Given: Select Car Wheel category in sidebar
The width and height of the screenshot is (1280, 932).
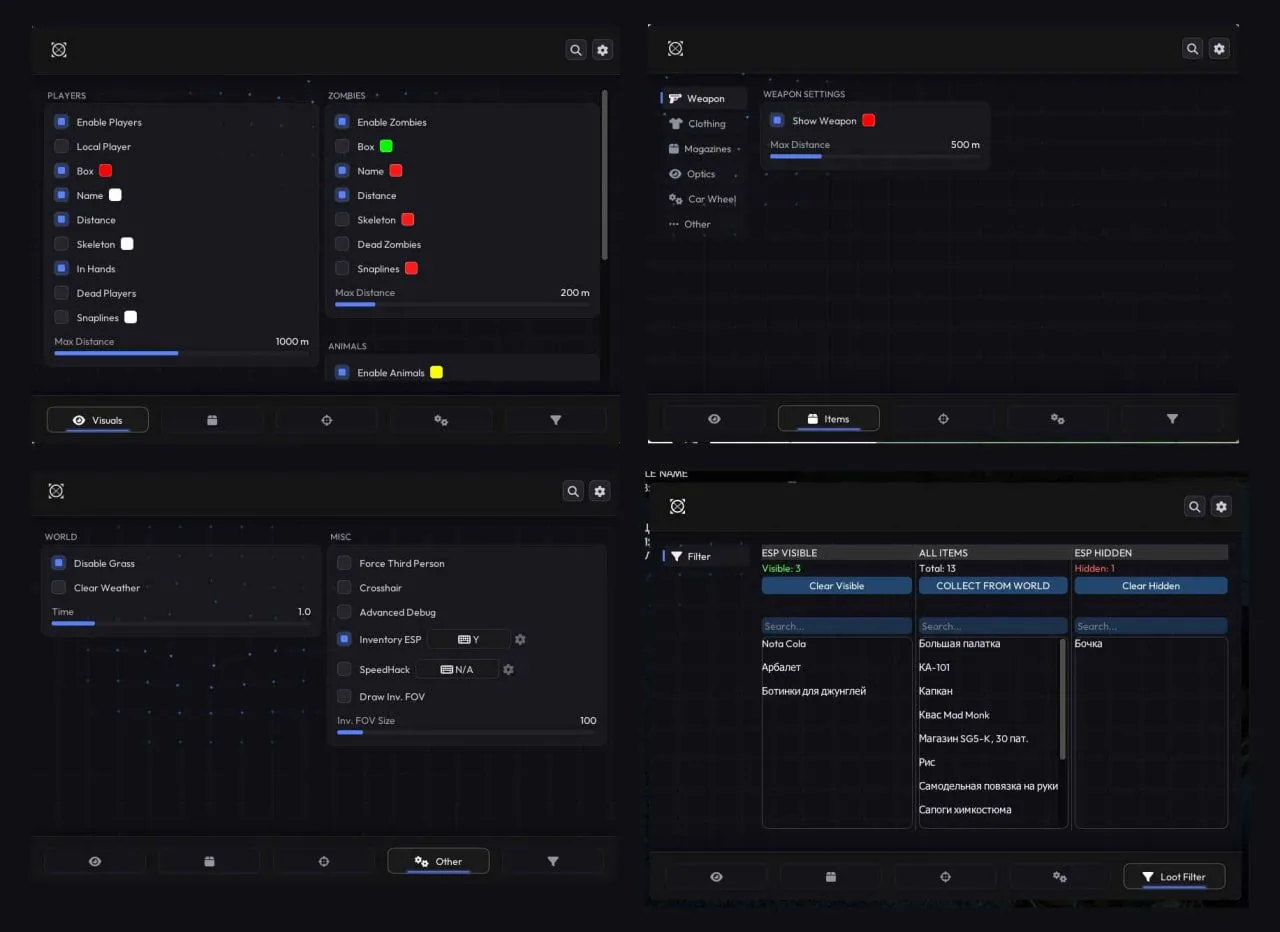Looking at the screenshot, I should click(705, 199).
